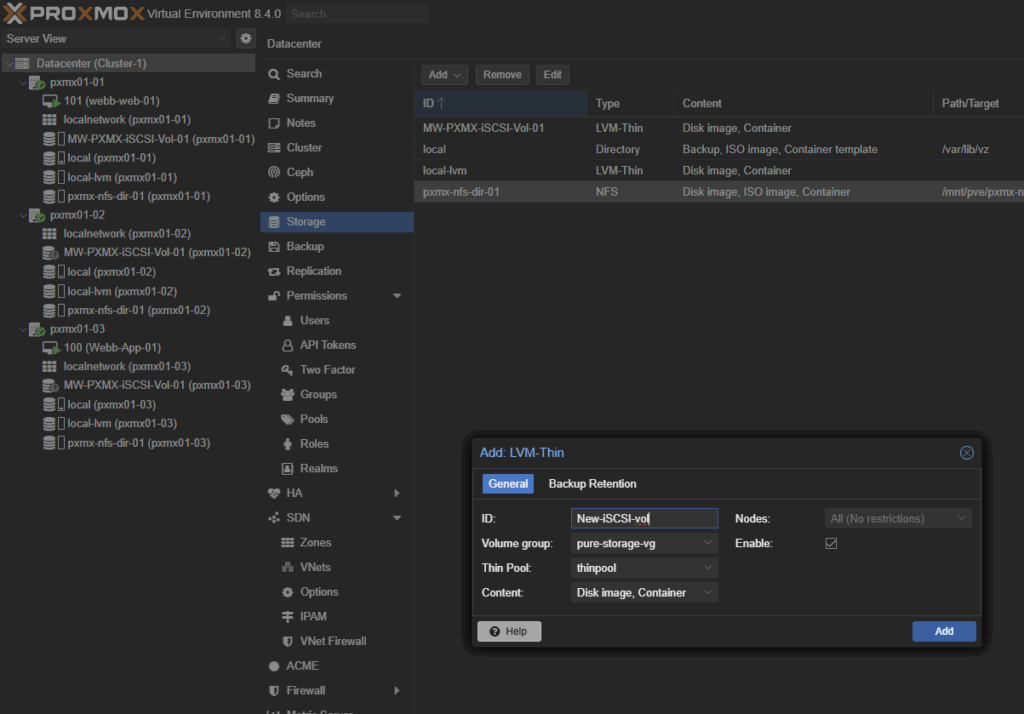Click the Cluster server icon

[x=274, y=148]
